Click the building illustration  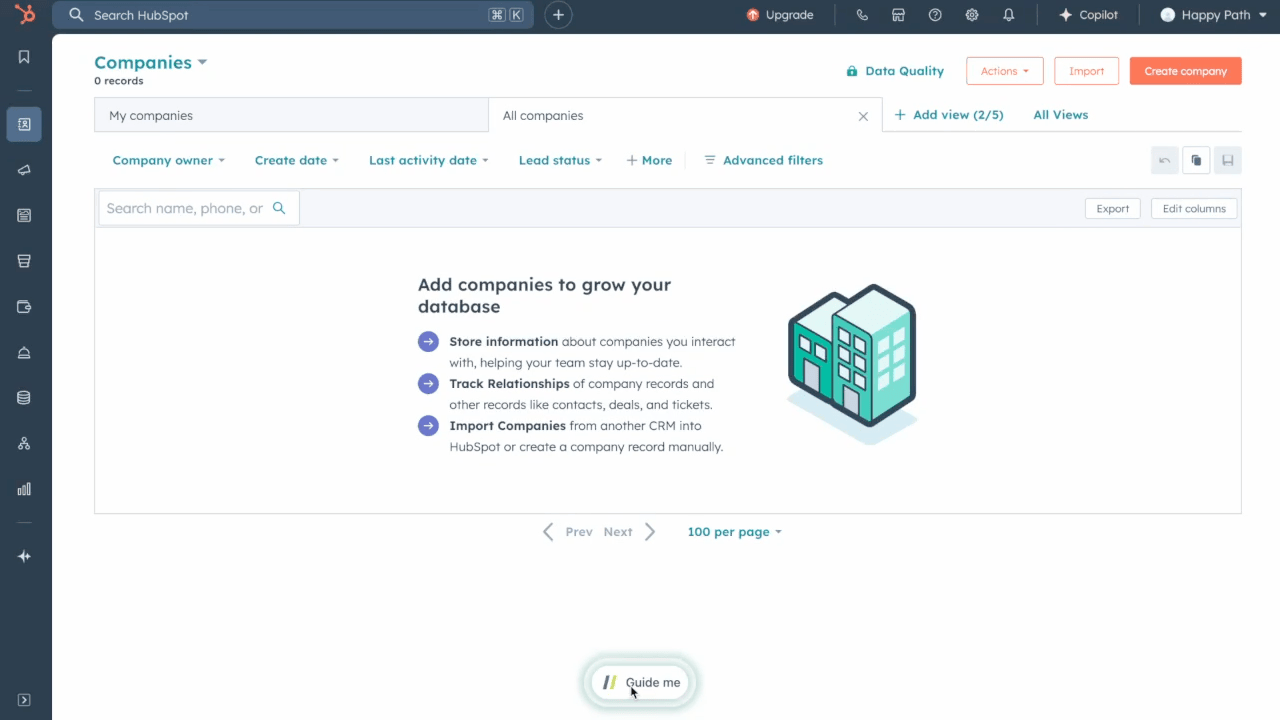(852, 364)
